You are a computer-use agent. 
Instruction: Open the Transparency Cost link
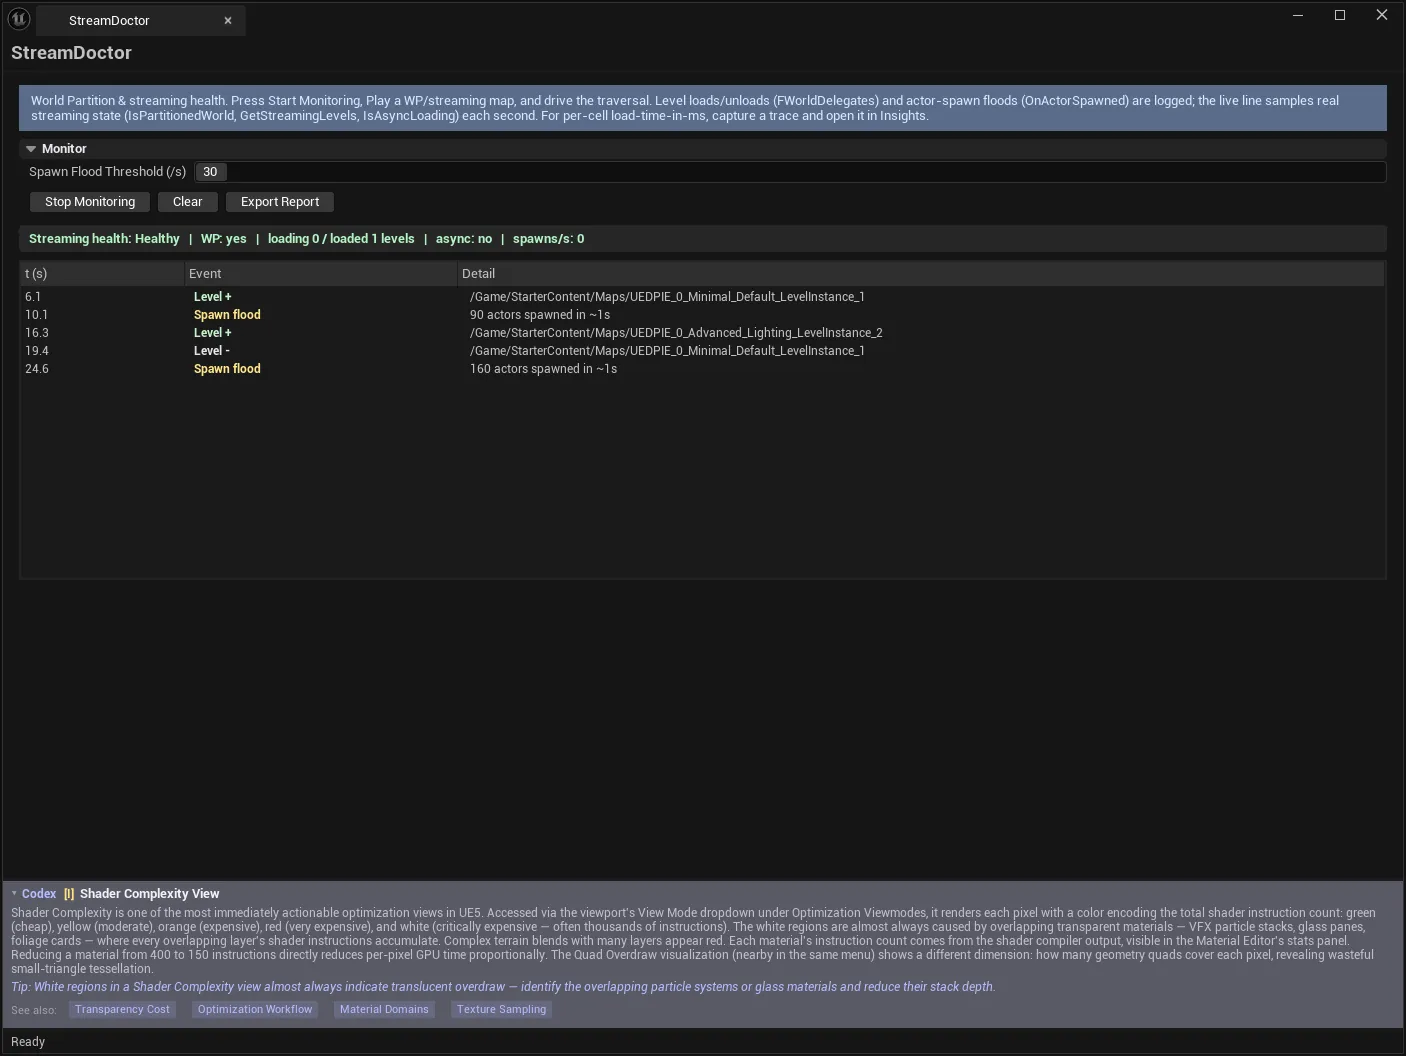click(122, 1010)
